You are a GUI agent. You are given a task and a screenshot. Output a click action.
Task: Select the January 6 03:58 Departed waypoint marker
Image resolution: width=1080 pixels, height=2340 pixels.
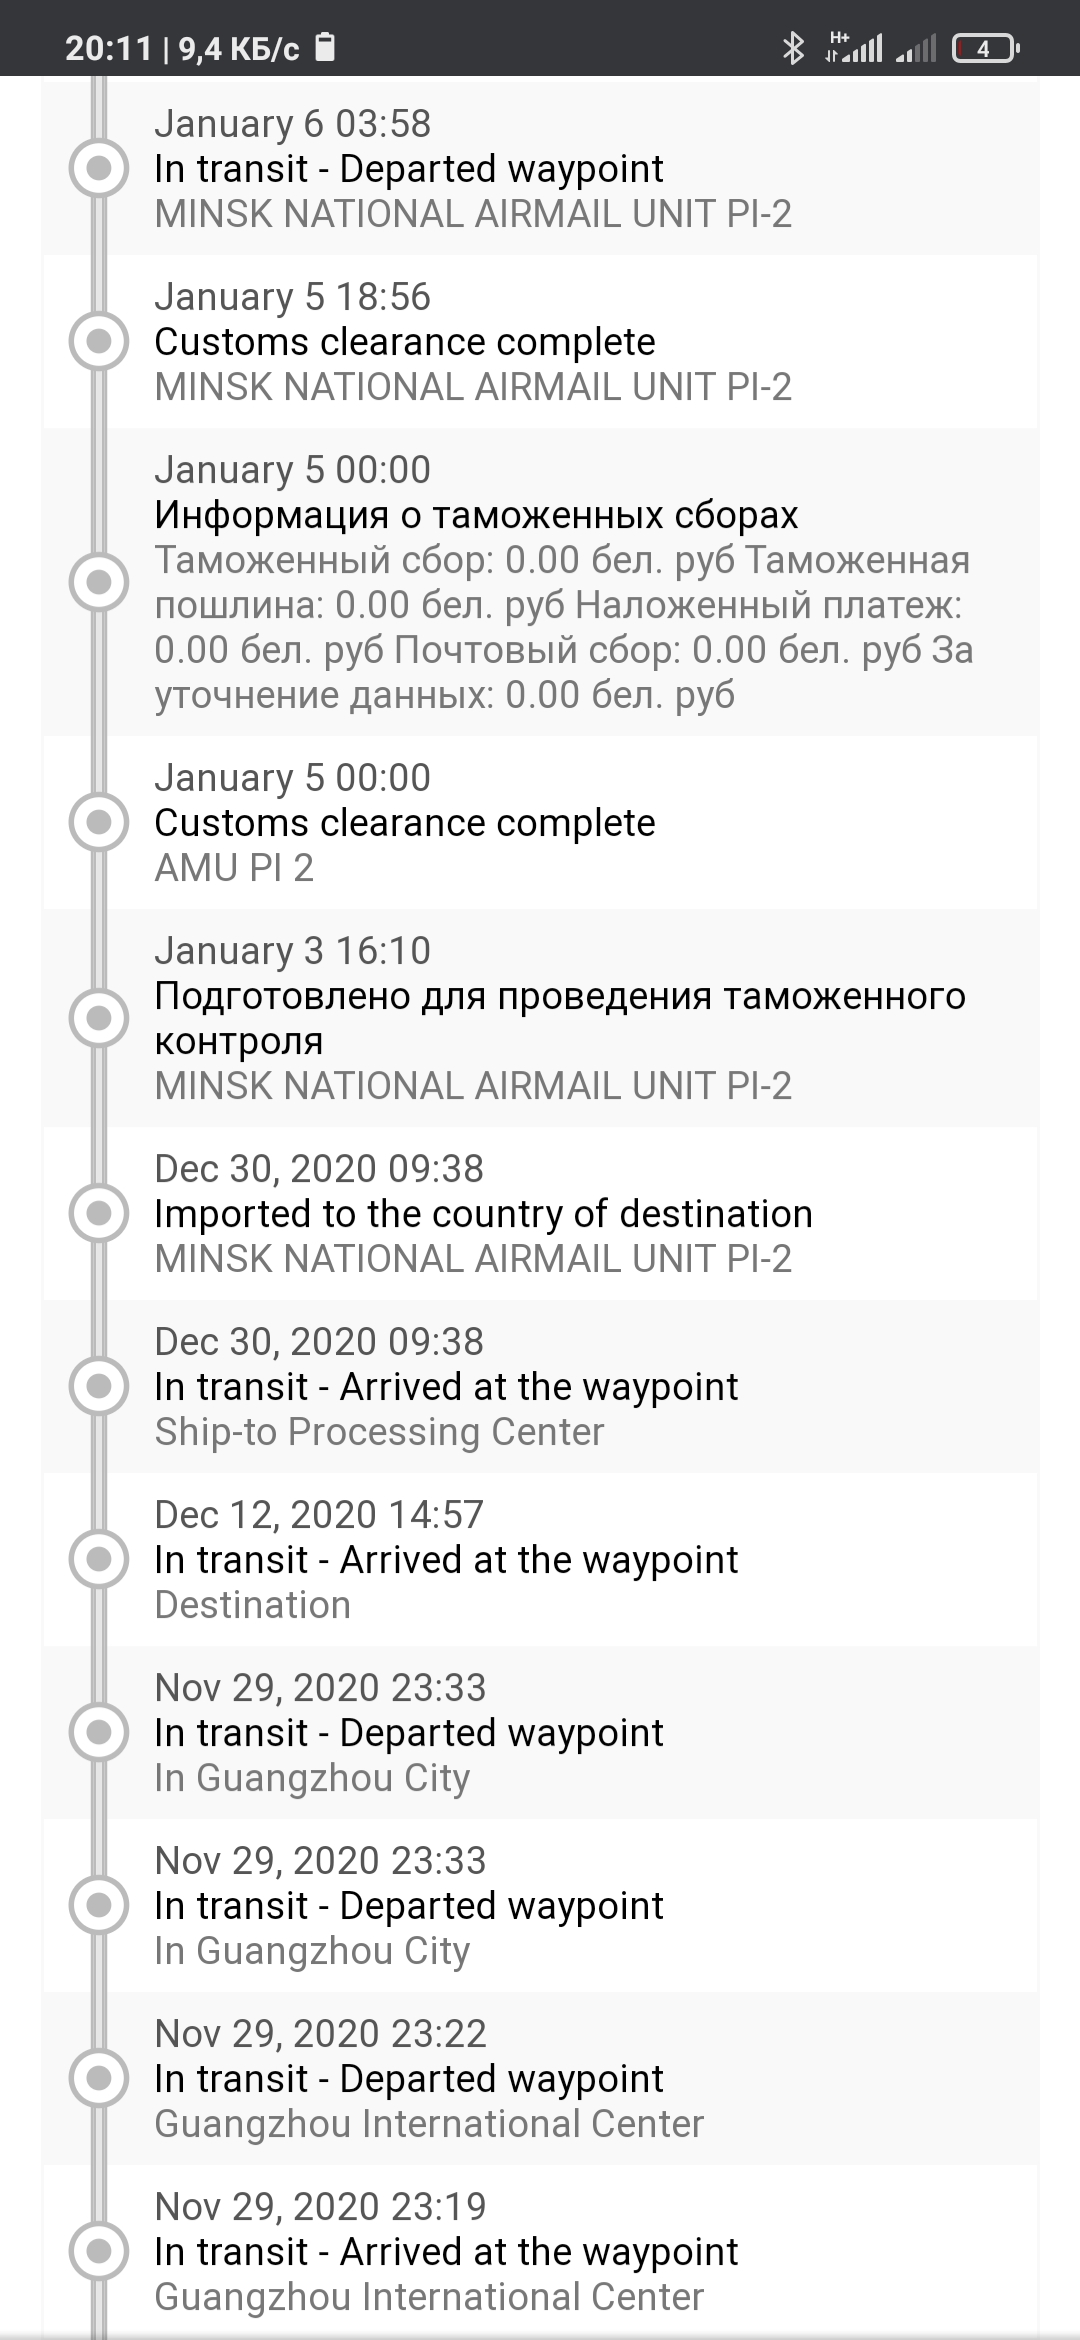pyautogui.click(x=98, y=169)
